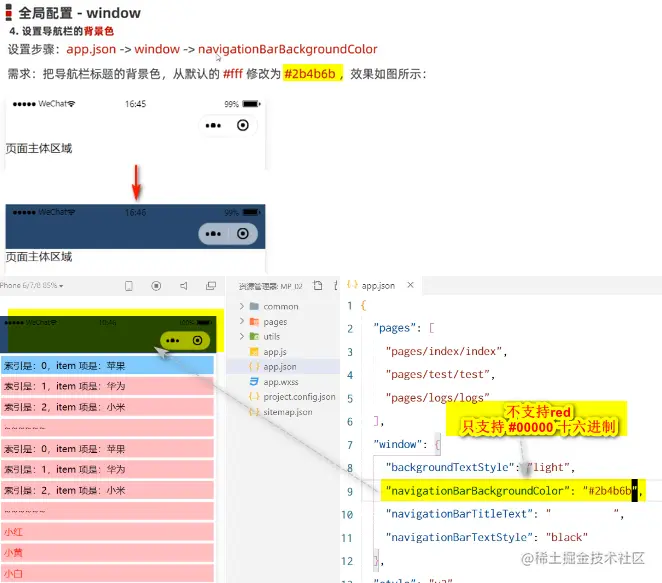Click blue row 索引是: 0, item 项是: 苹果
Image resolution: width=662 pixels, height=583 pixels.
[107, 366]
